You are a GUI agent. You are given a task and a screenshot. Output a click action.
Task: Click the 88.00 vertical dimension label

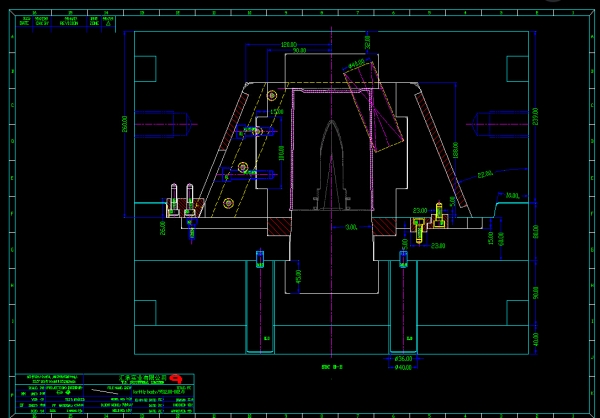click(x=535, y=232)
